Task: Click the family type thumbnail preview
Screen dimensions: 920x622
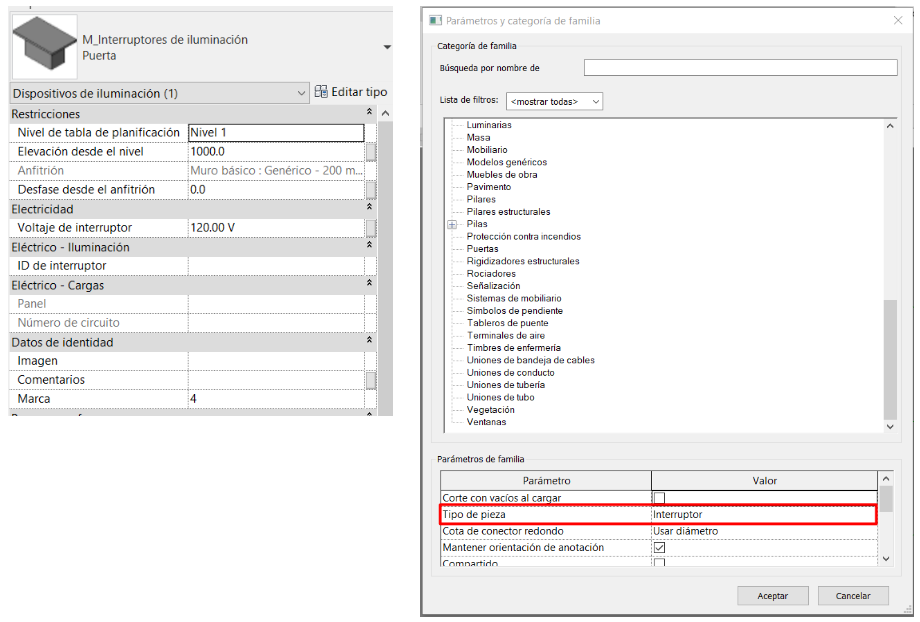Action: pyautogui.click(x=45, y=46)
